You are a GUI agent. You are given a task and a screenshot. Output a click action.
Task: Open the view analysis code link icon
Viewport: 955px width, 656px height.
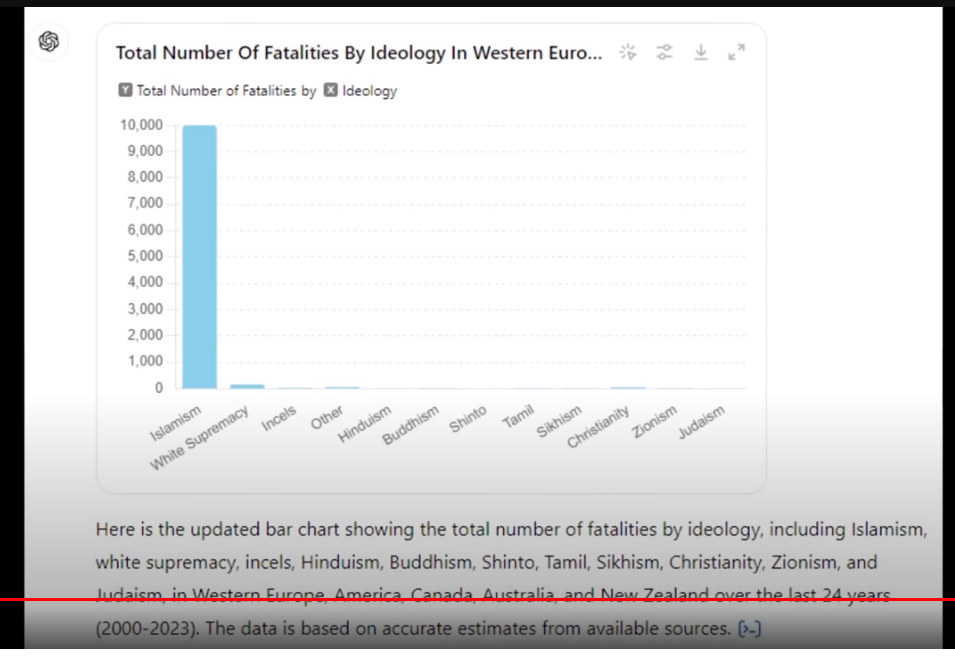pos(749,629)
